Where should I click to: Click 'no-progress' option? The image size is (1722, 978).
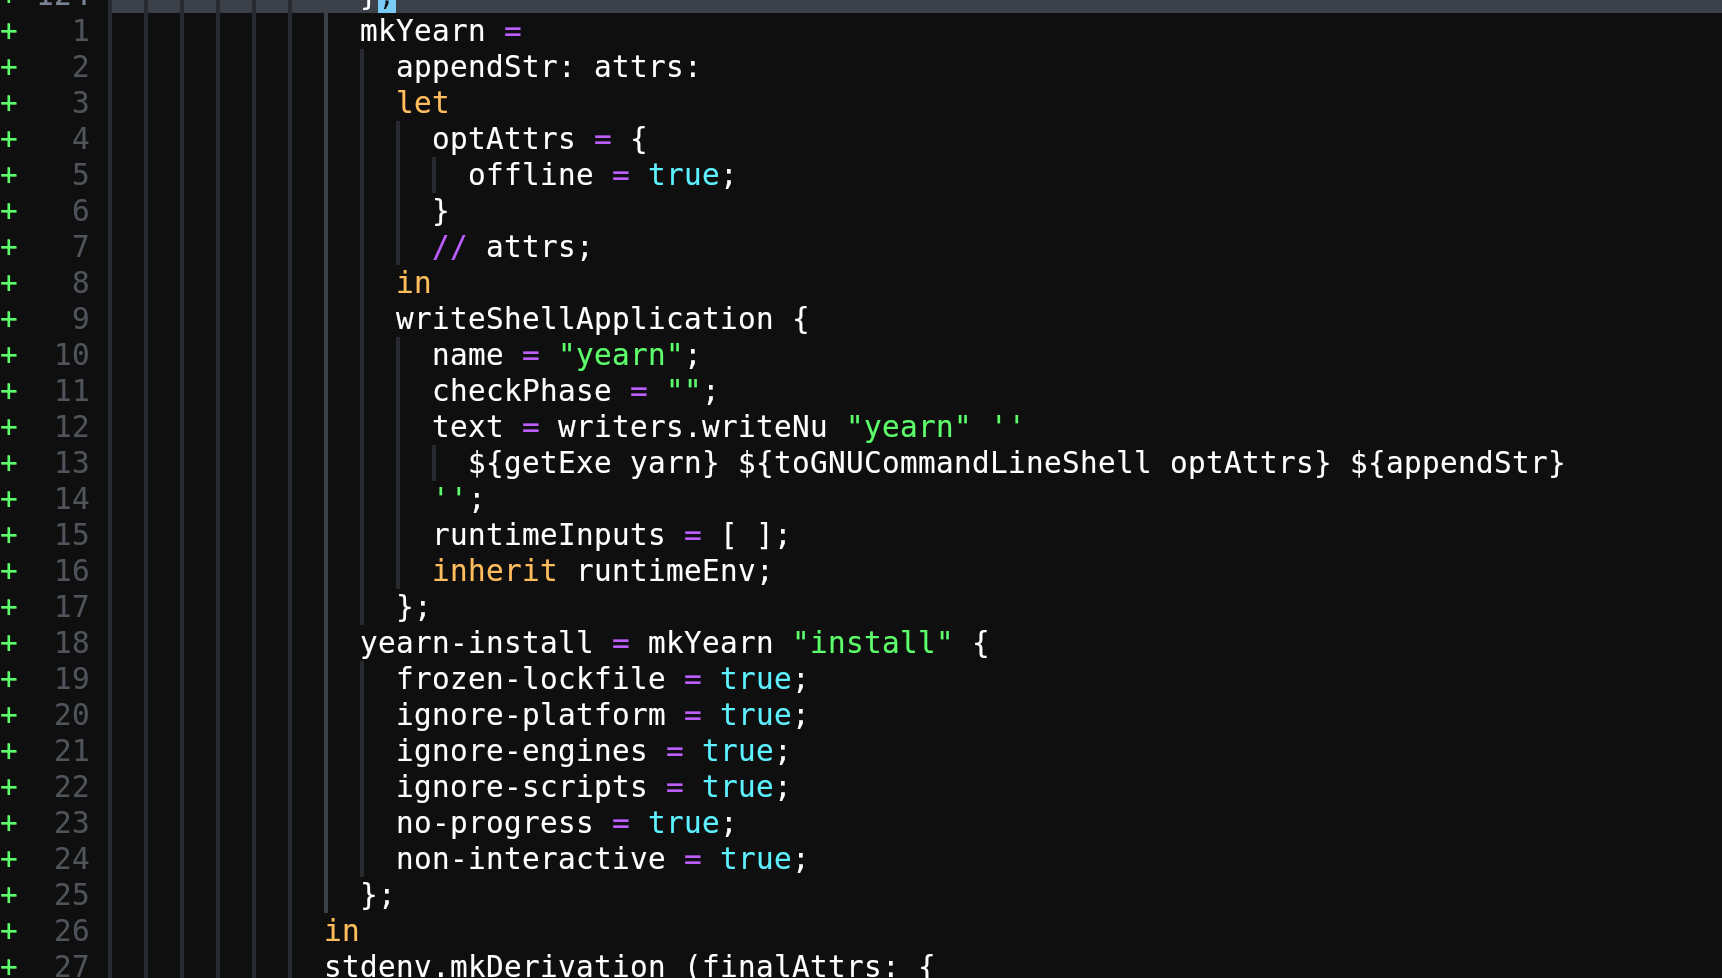(x=494, y=824)
